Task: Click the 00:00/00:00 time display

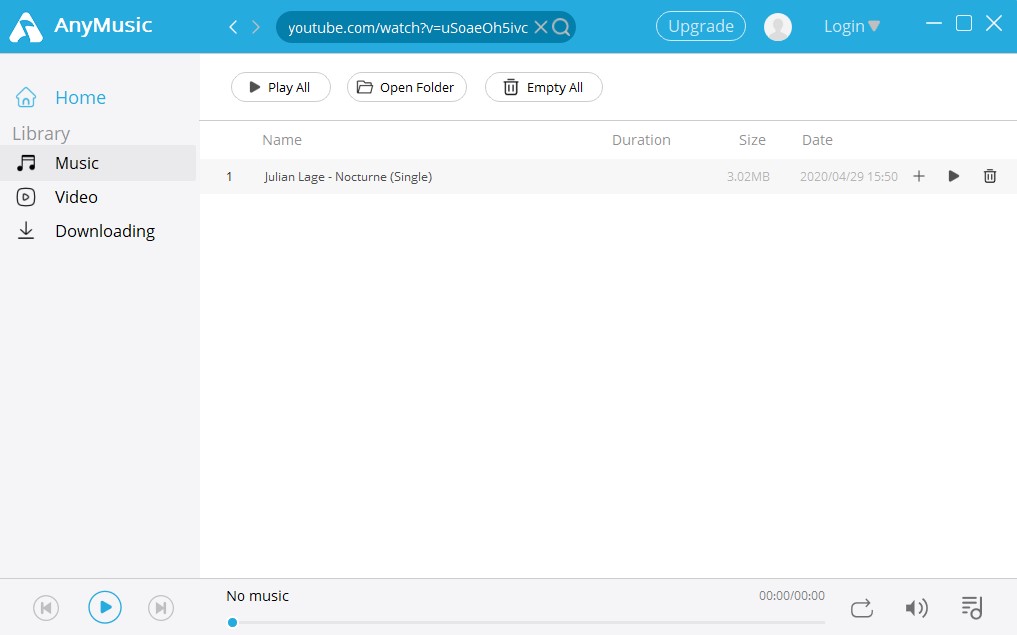Action: (x=792, y=595)
